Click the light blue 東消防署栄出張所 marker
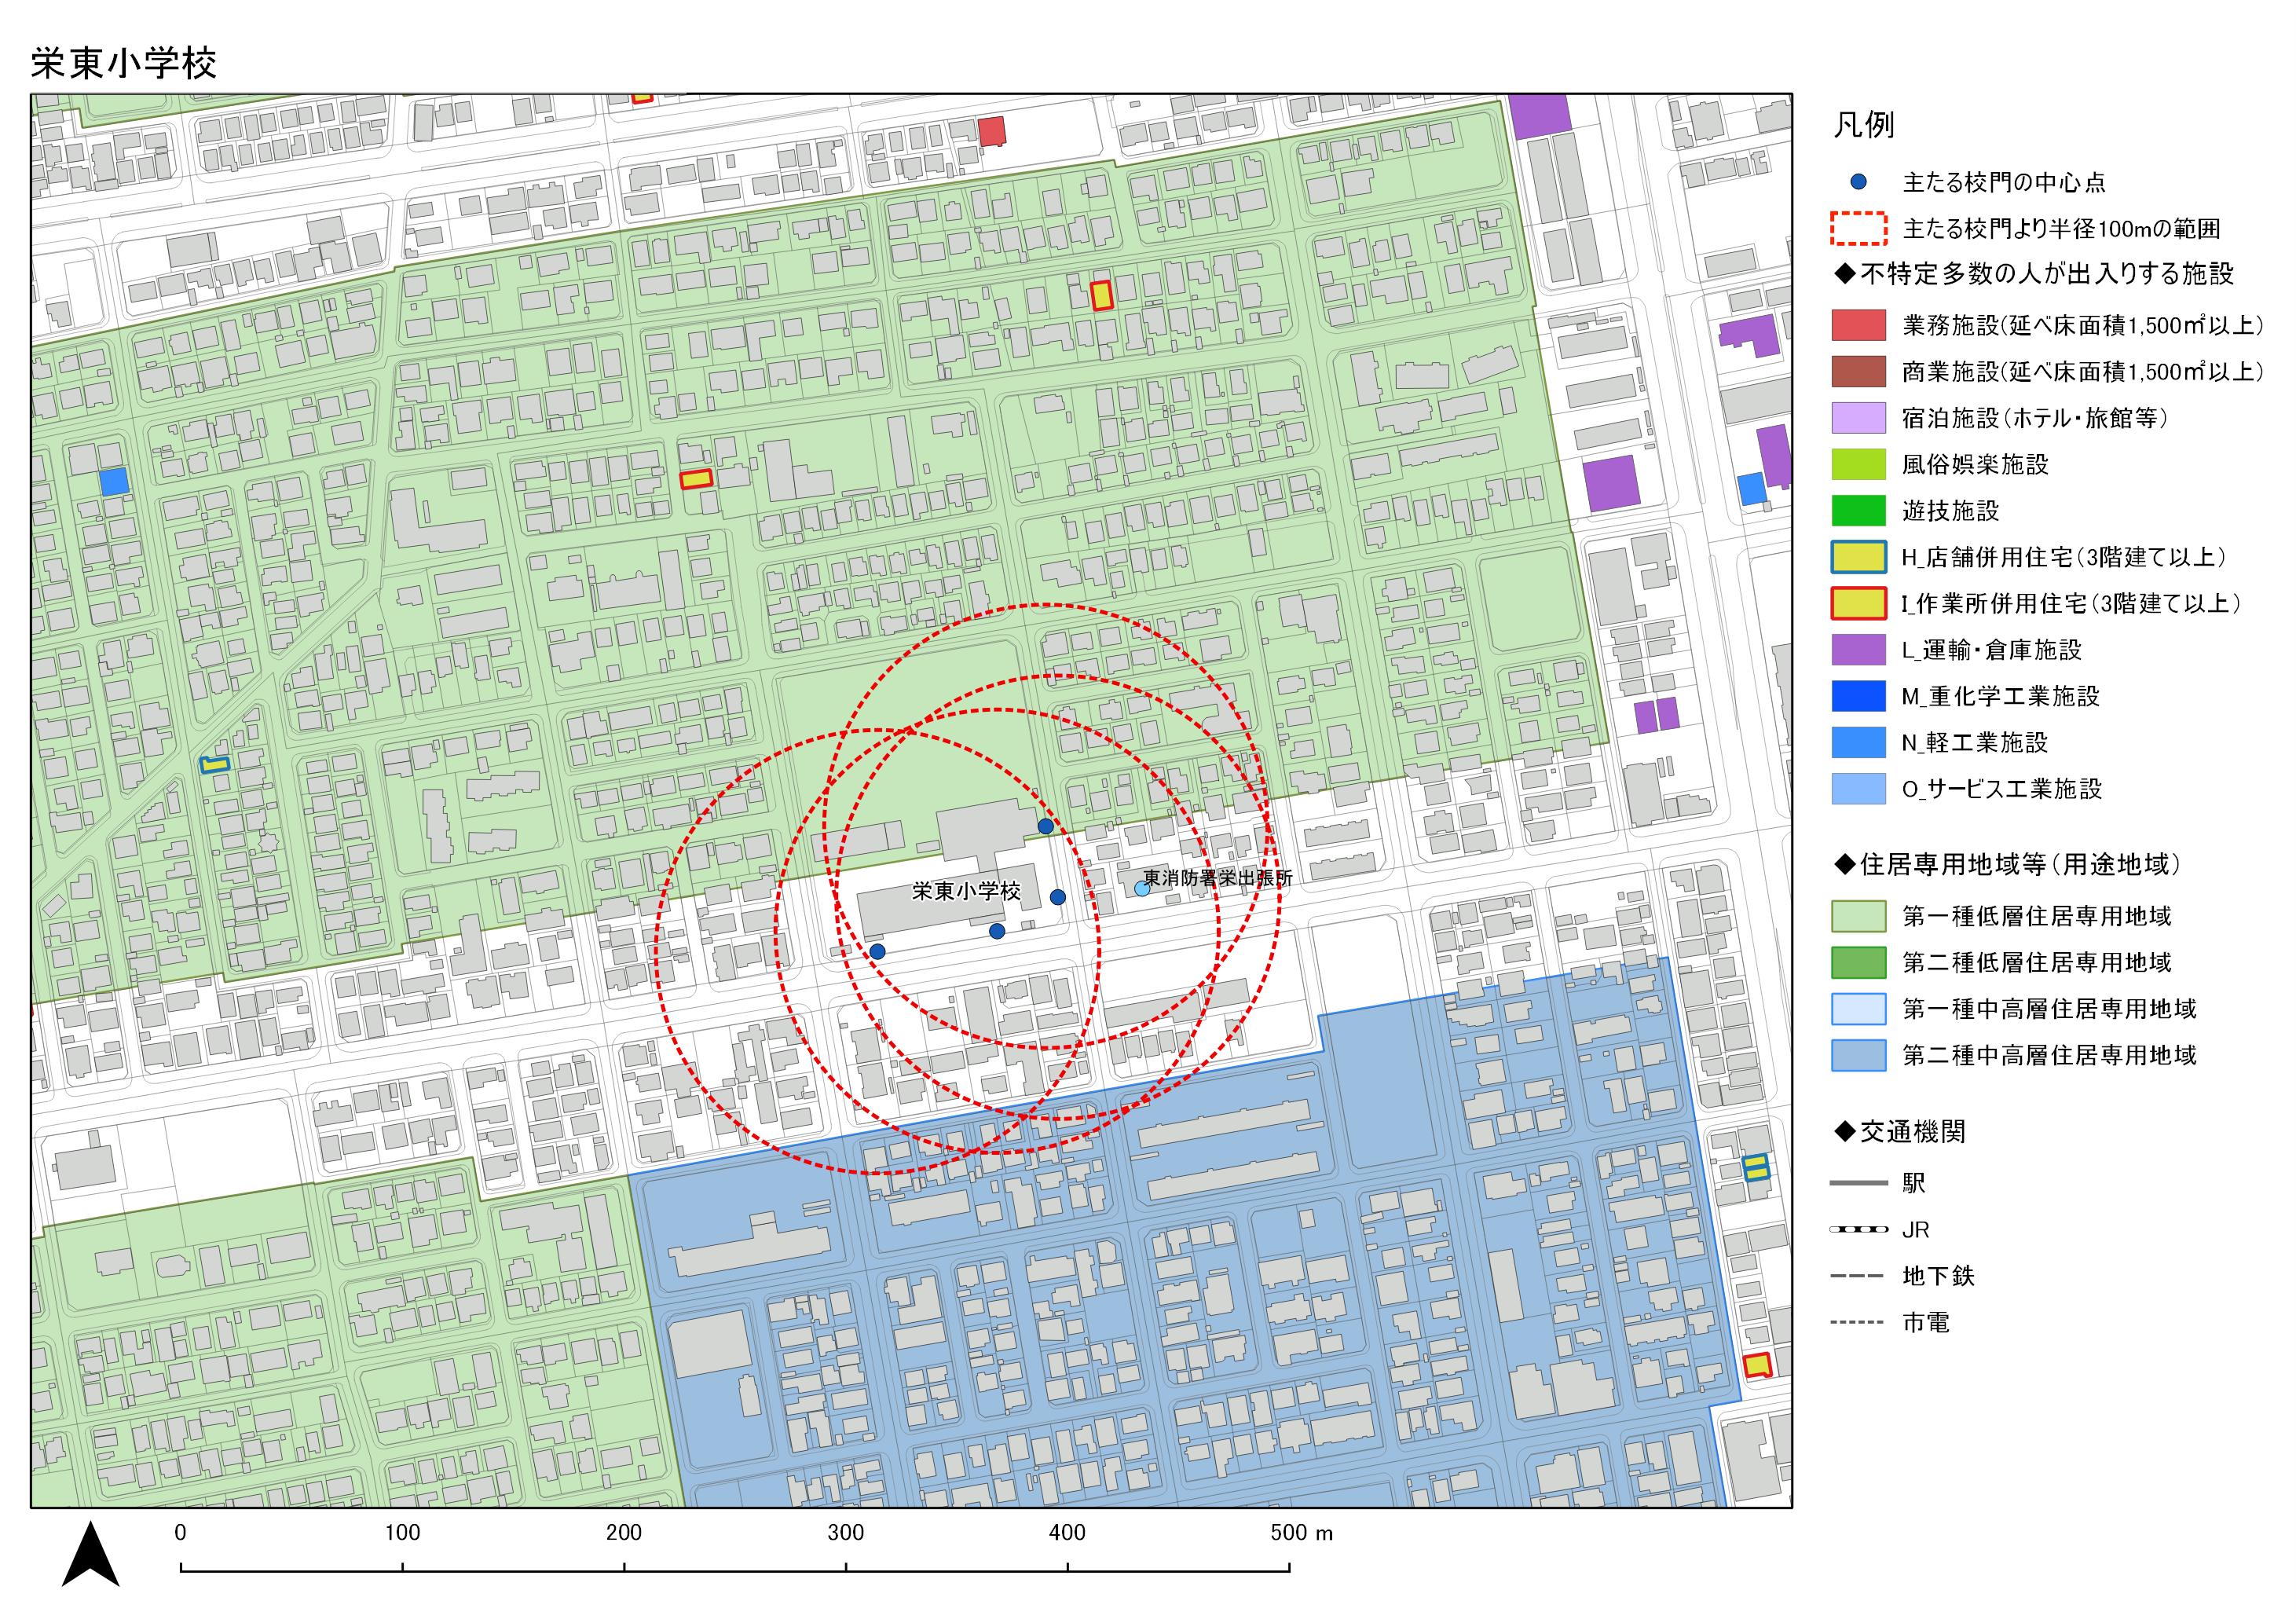This screenshot has width=2296, height=1623. click(1142, 888)
